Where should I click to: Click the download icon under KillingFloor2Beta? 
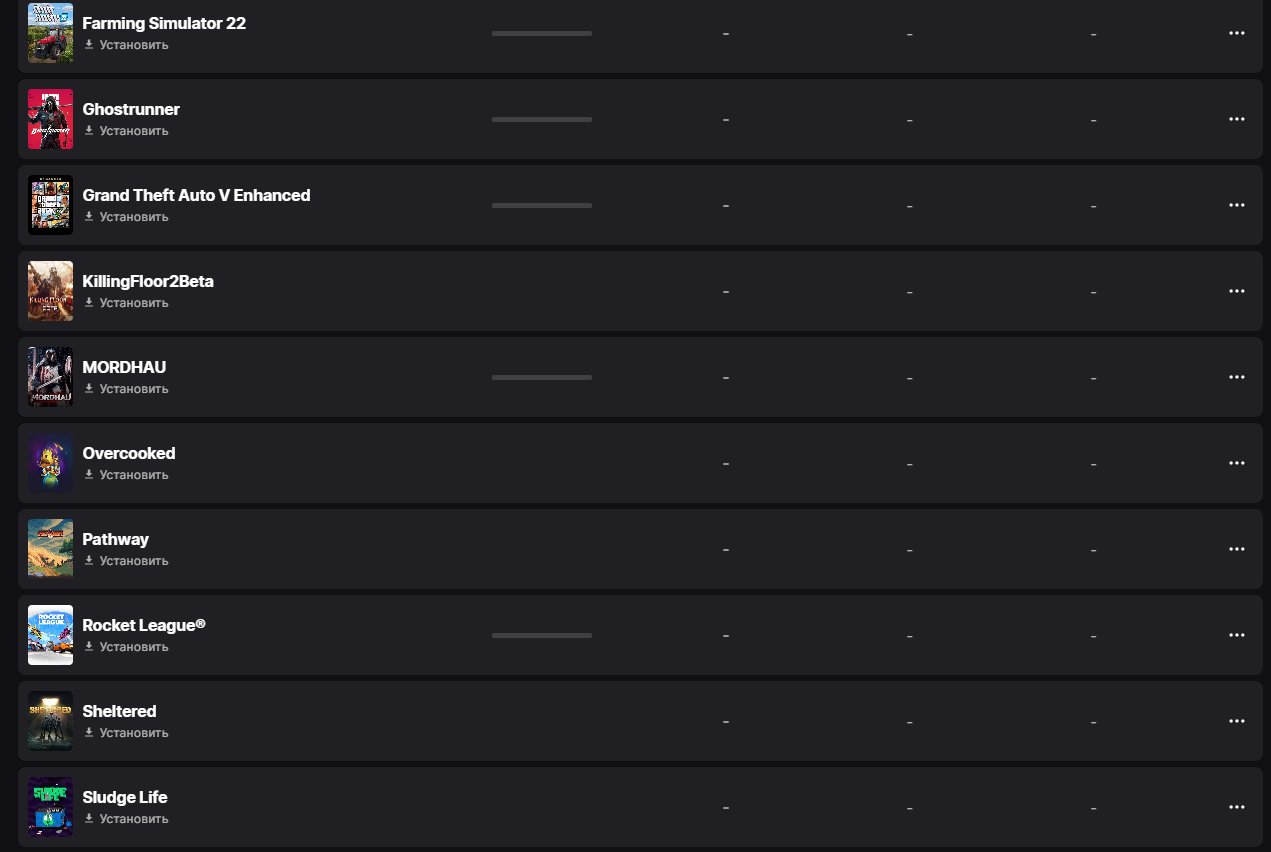tap(89, 302)
